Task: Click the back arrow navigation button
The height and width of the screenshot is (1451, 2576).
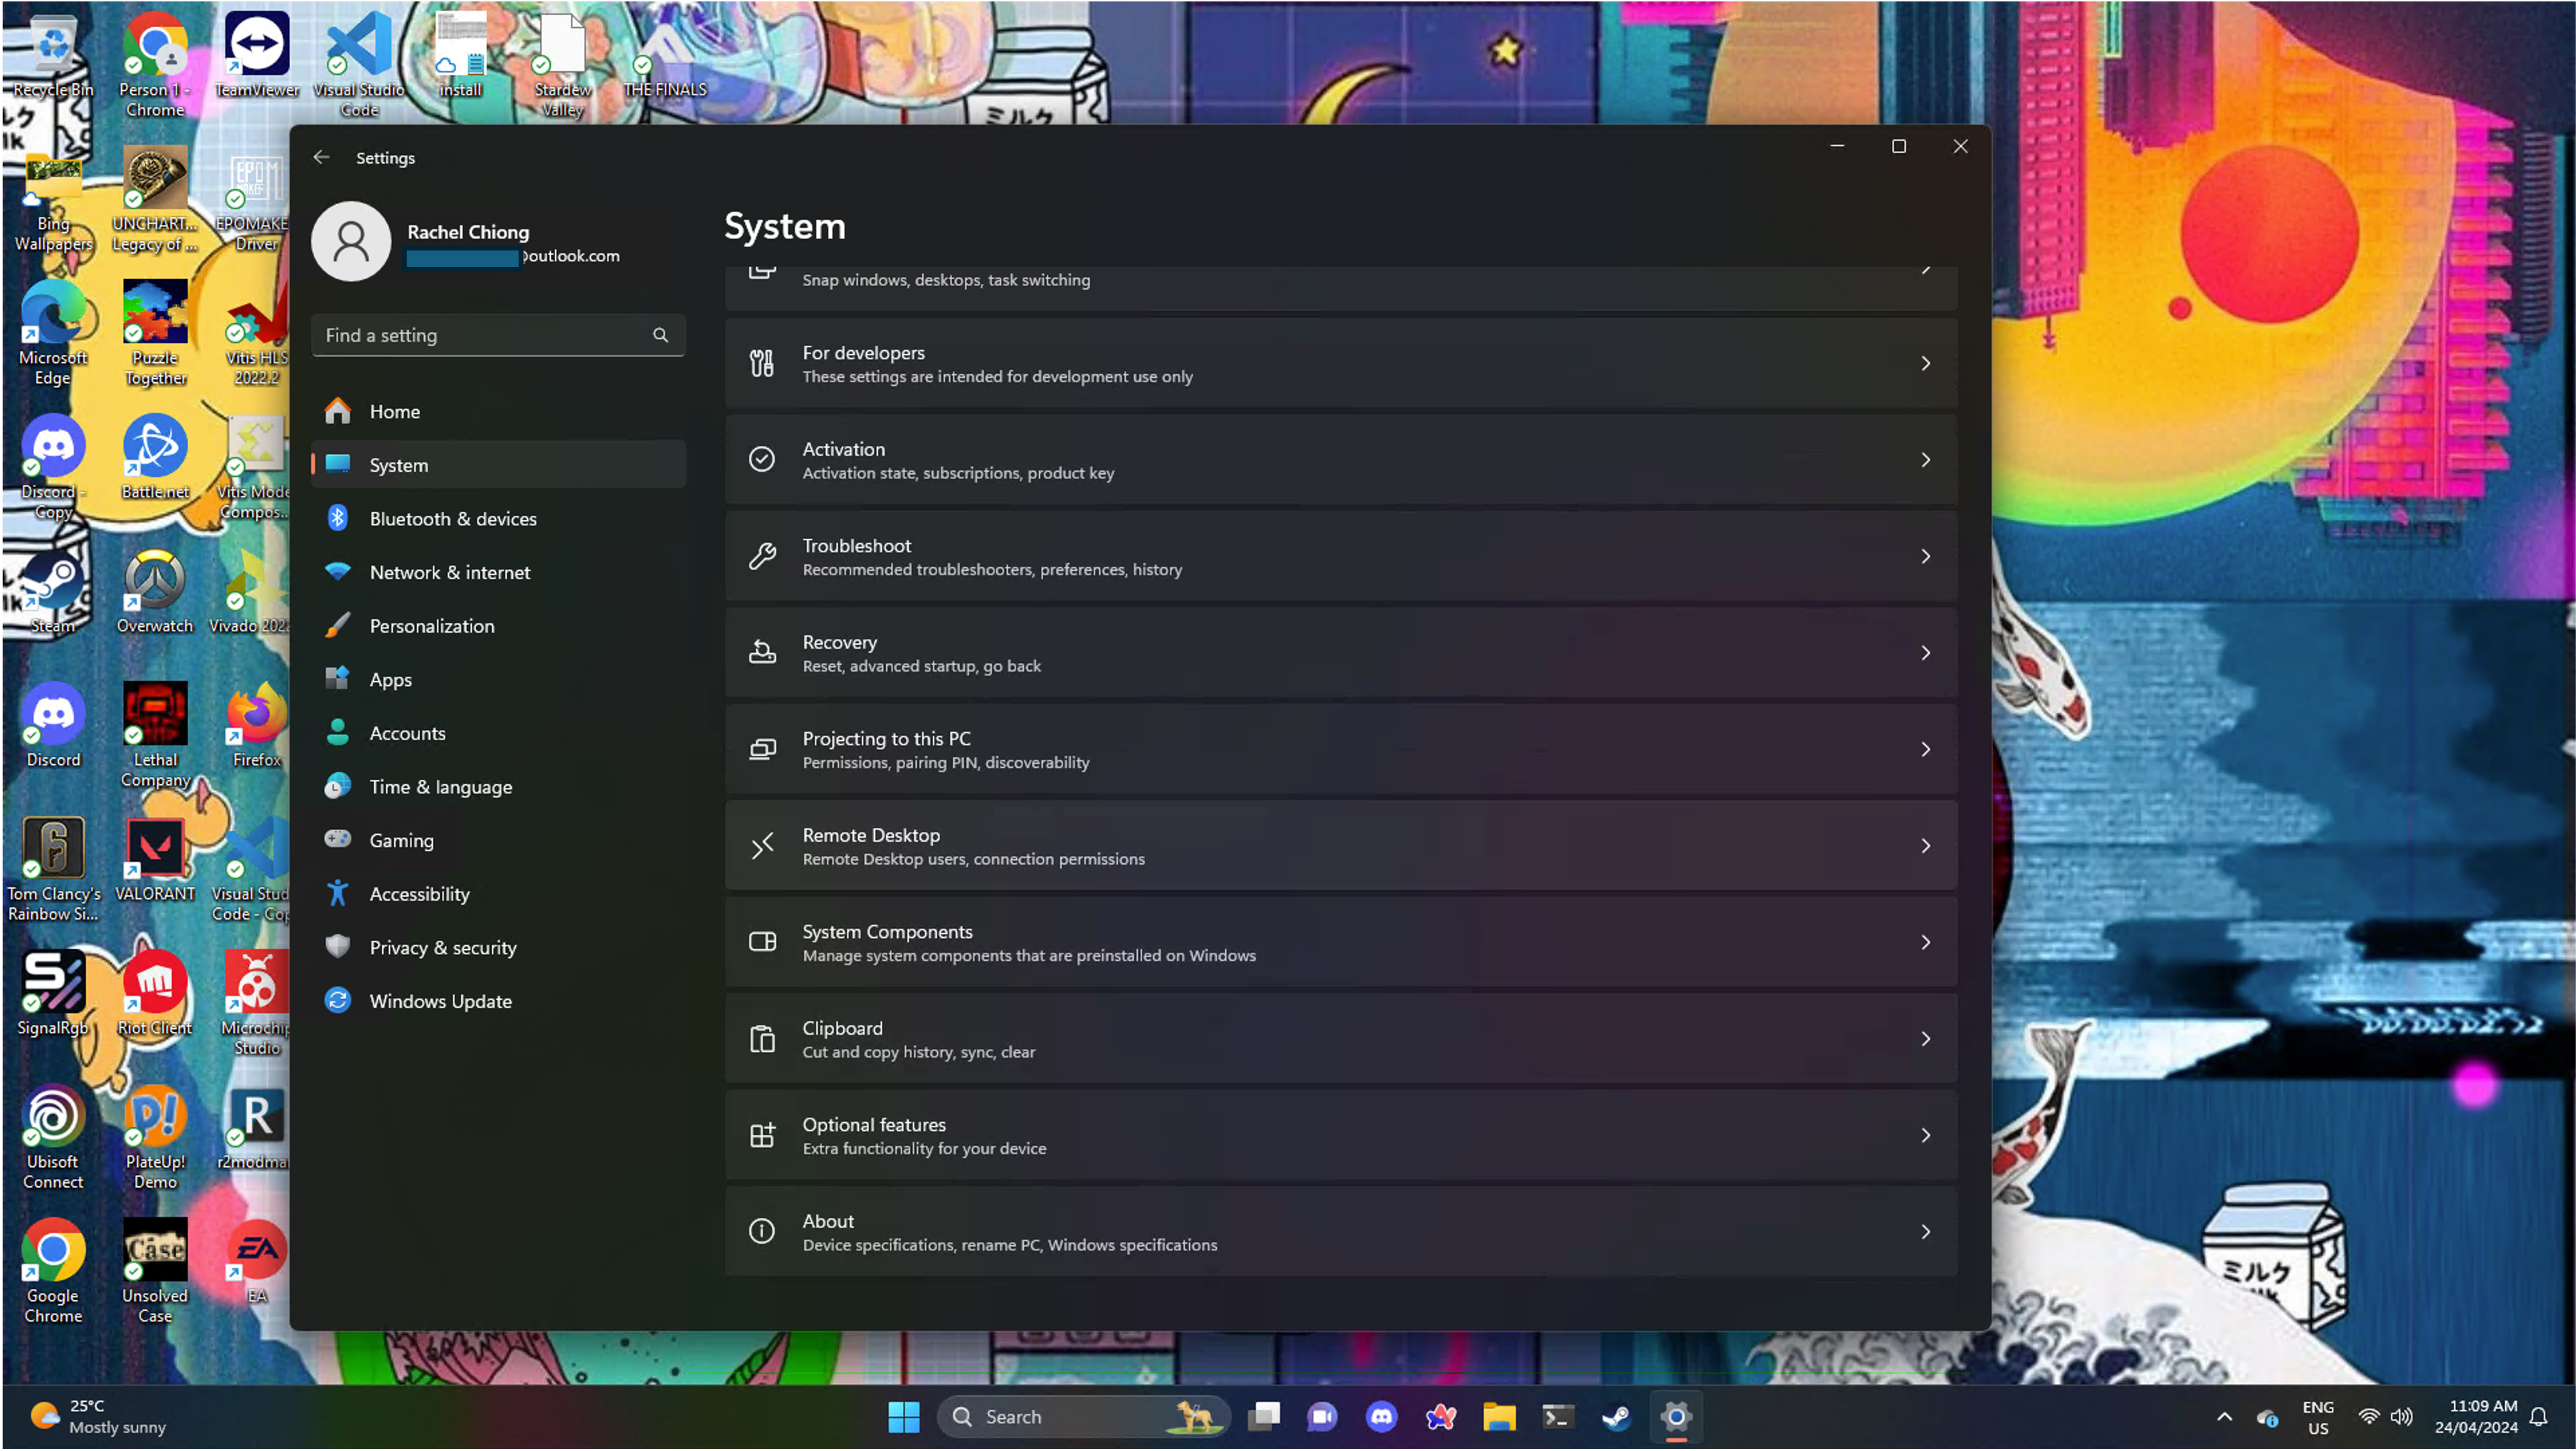Action: [322, 157]
